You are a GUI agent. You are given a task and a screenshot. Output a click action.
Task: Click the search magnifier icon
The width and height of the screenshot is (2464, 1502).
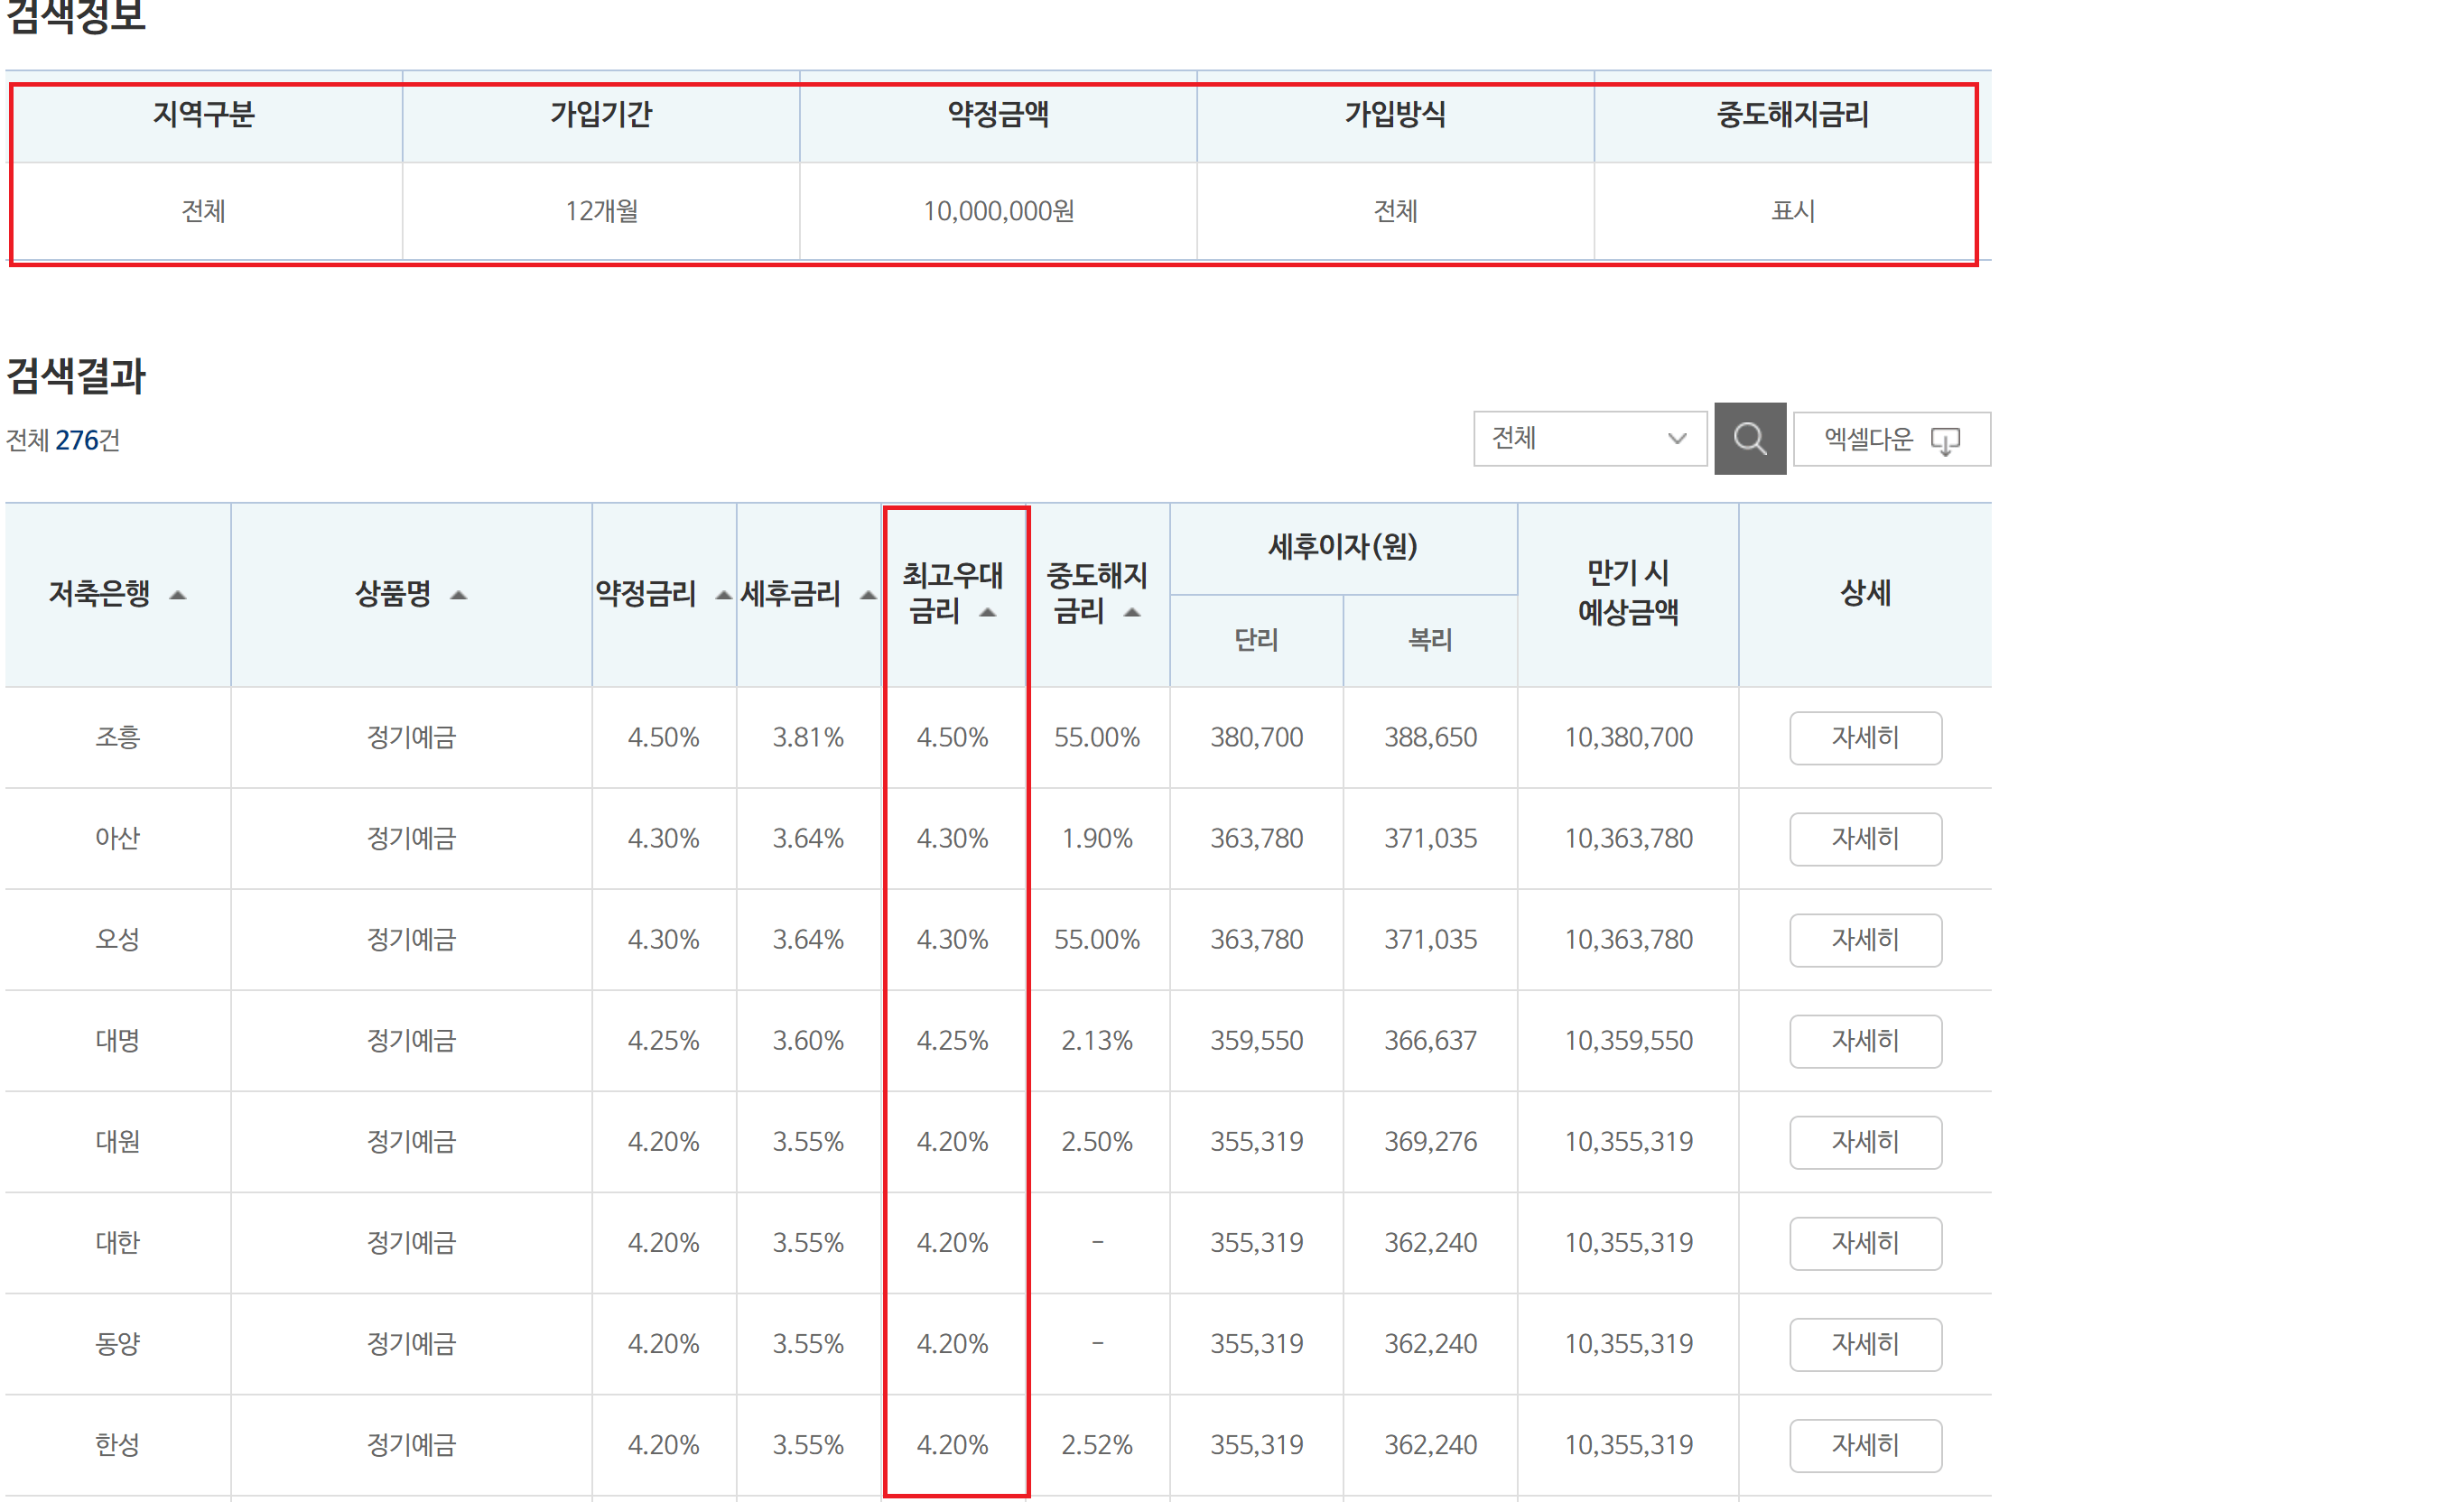(1750, 438)
